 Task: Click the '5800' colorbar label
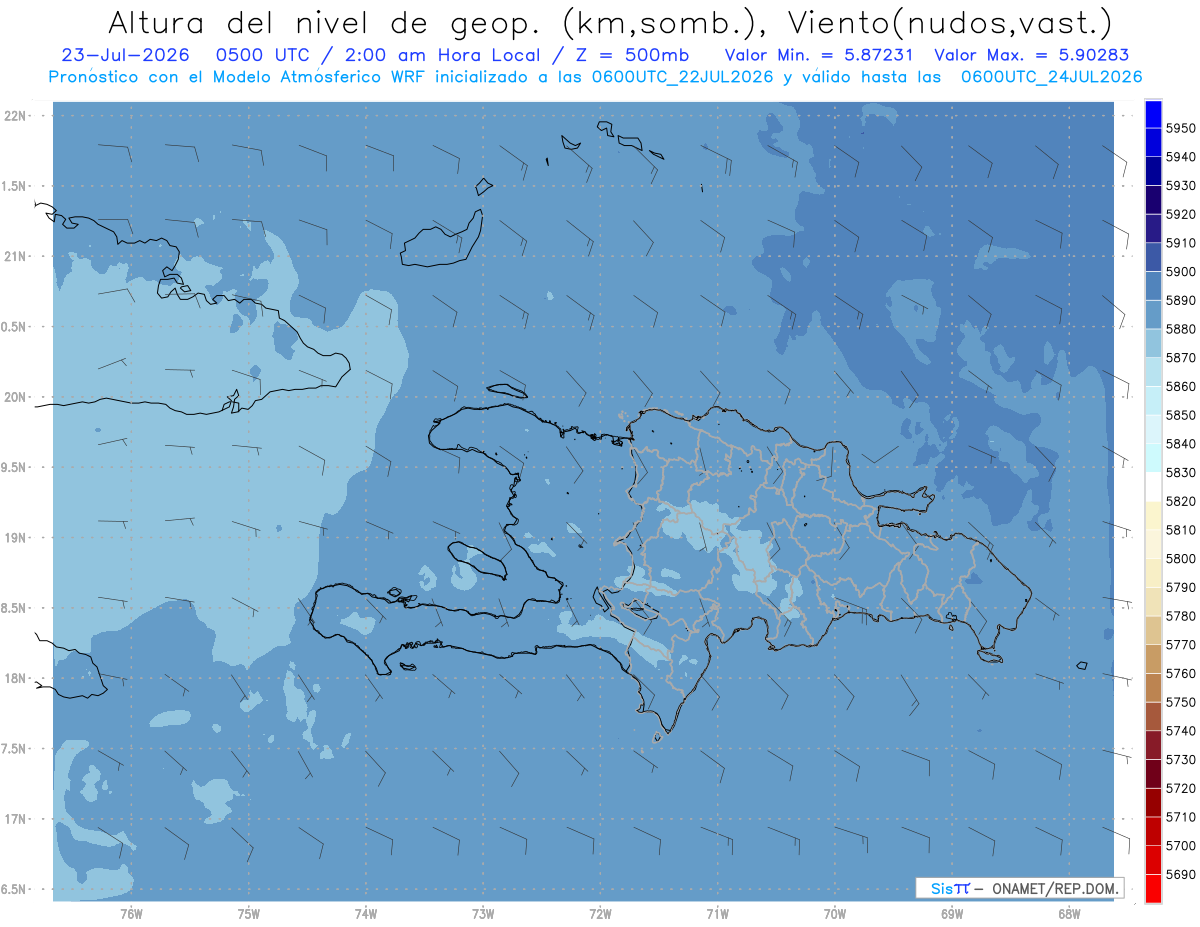(x=1180, y=558)
